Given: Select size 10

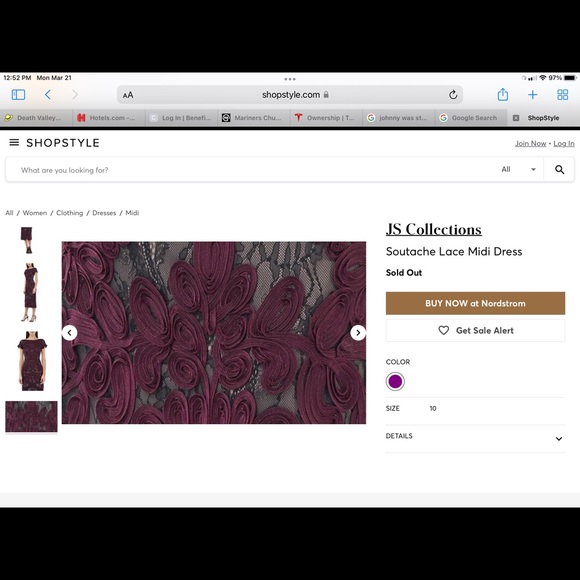Looking at the screenshot, I should 433,408.
